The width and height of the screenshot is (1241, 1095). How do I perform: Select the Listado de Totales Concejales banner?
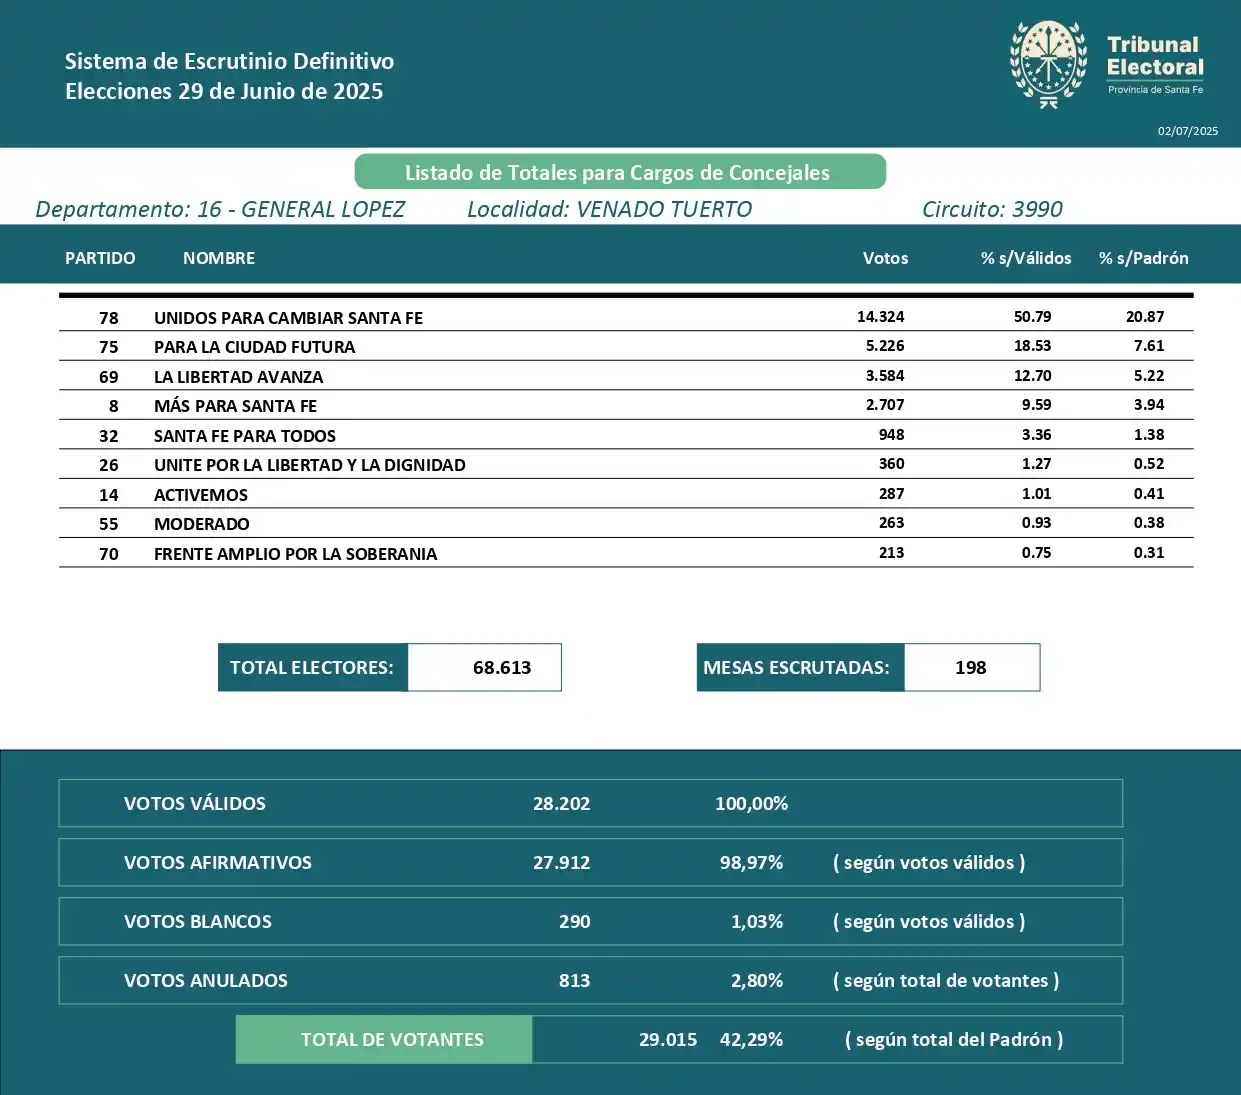tap(620, 172)
